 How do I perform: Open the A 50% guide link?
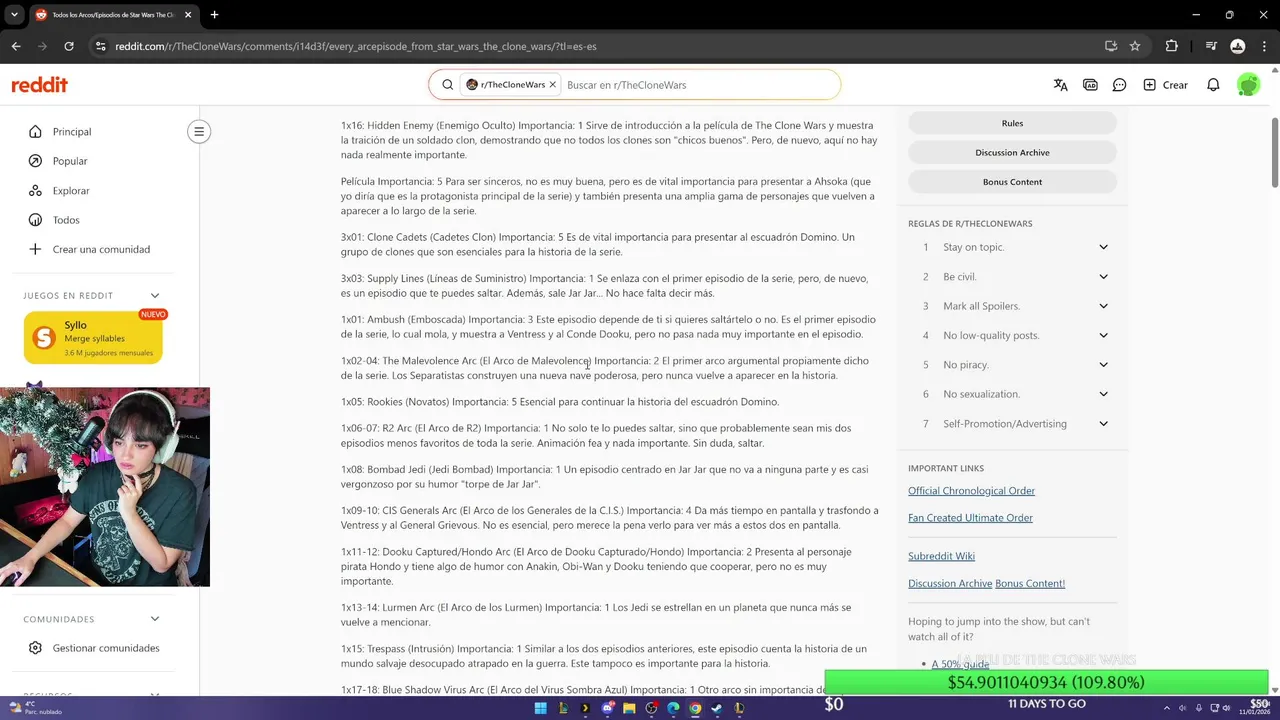coord(960,664)
